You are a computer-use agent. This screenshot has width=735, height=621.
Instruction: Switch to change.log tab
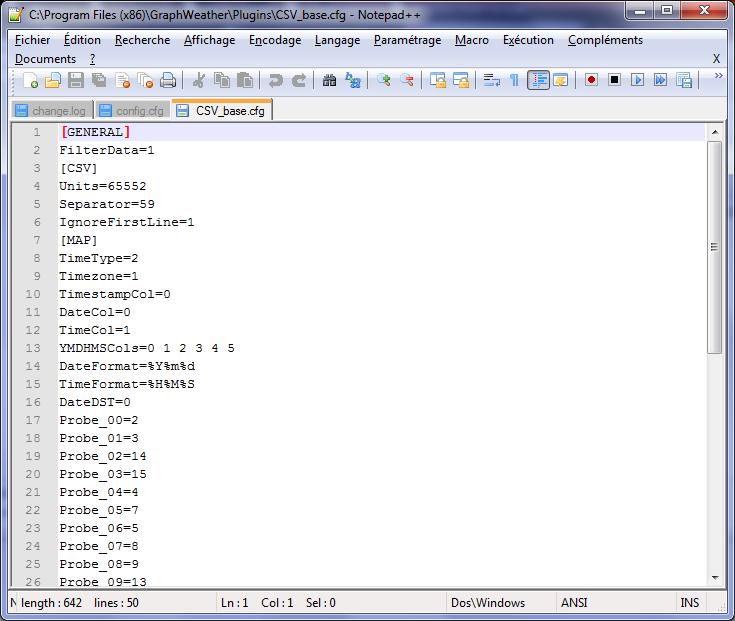coord(52,111)
